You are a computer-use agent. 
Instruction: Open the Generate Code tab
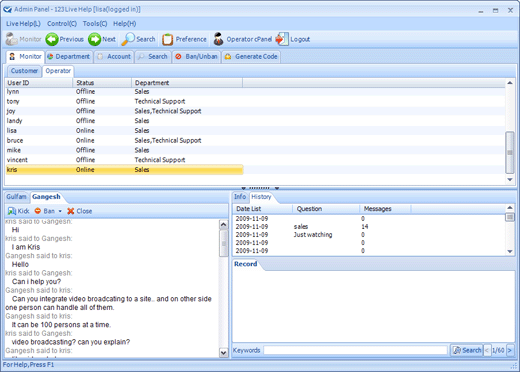coord(251,57)
